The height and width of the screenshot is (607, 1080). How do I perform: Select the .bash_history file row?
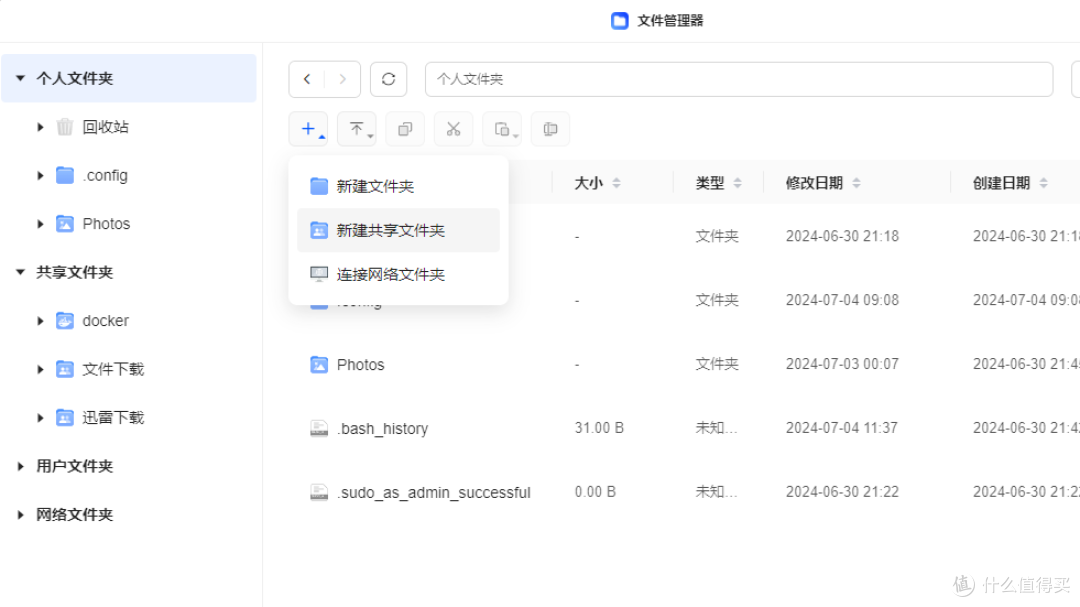382,429
